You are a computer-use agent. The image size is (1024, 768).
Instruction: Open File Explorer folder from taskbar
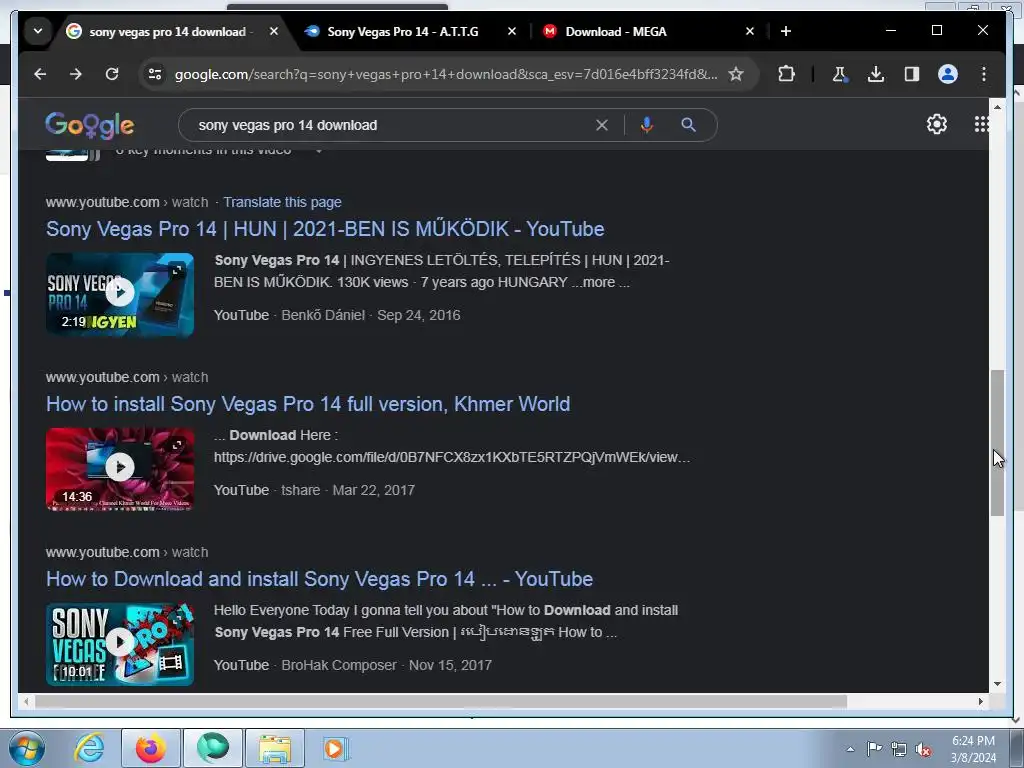(275, 748)
